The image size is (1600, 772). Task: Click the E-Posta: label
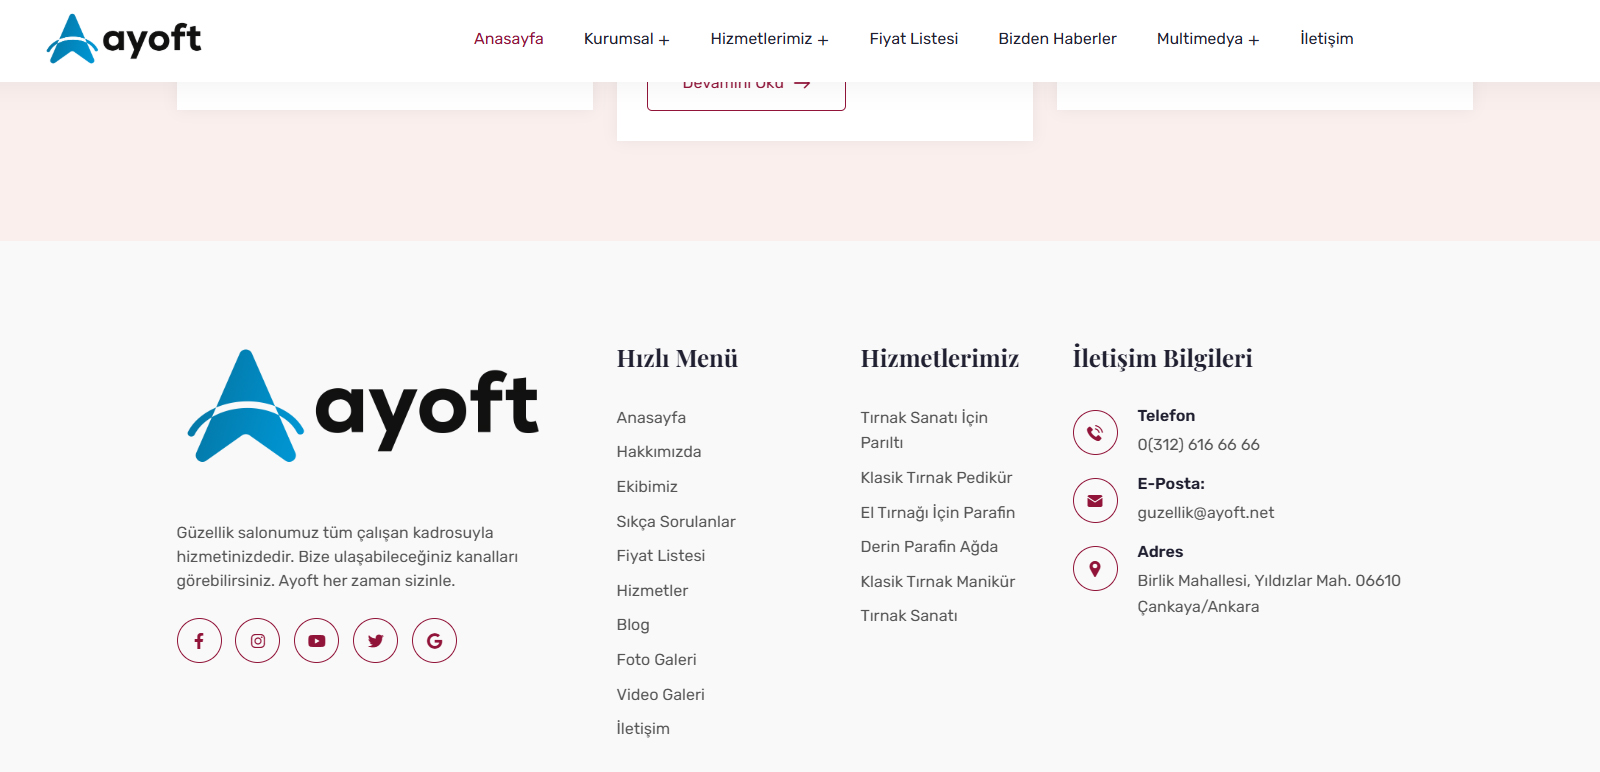click(1171, 484)
